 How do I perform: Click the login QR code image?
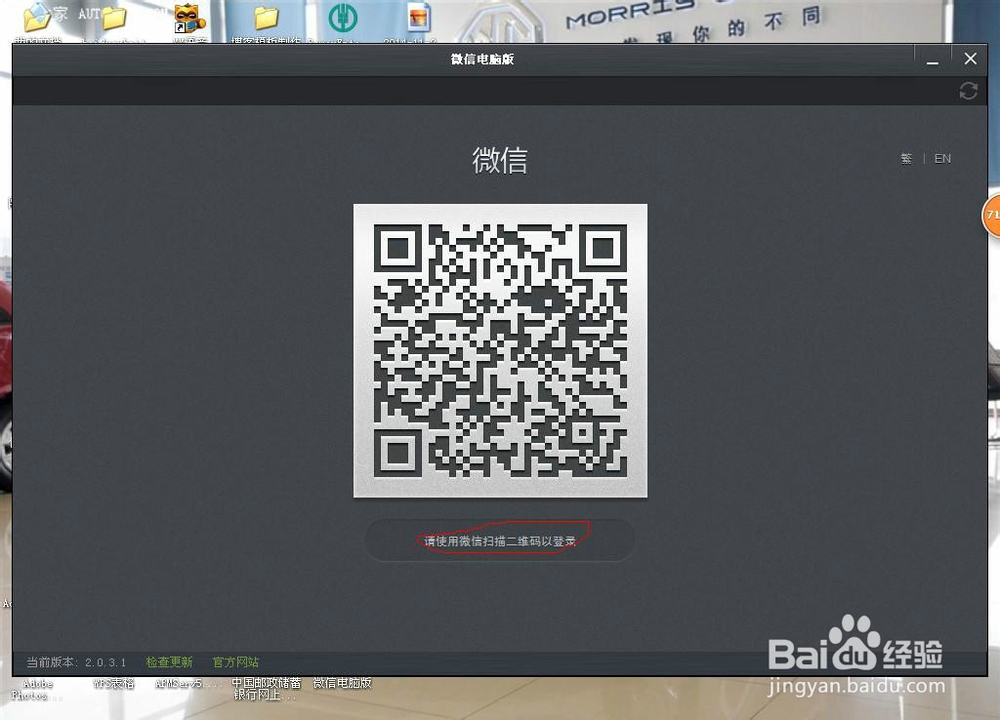click(x=499, y=350)
